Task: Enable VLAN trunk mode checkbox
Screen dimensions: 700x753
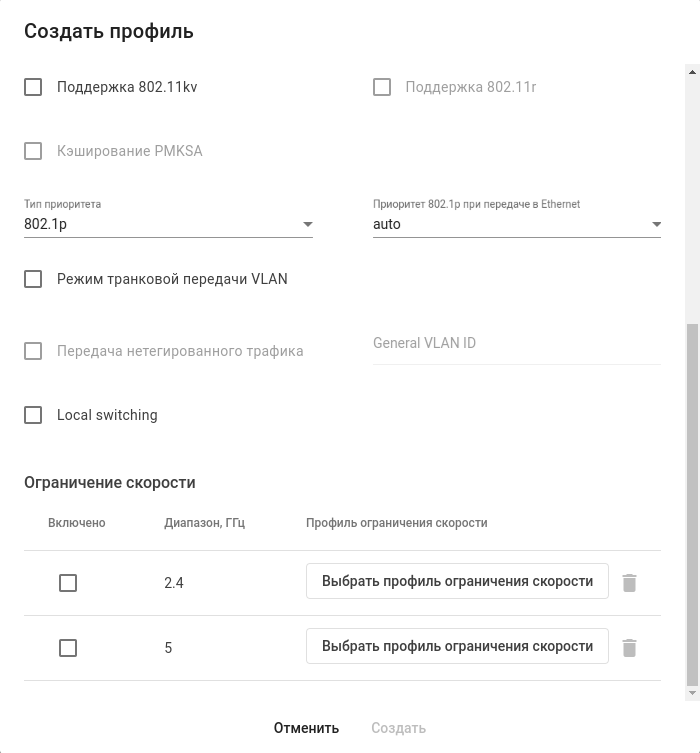Action: point(33,279)
